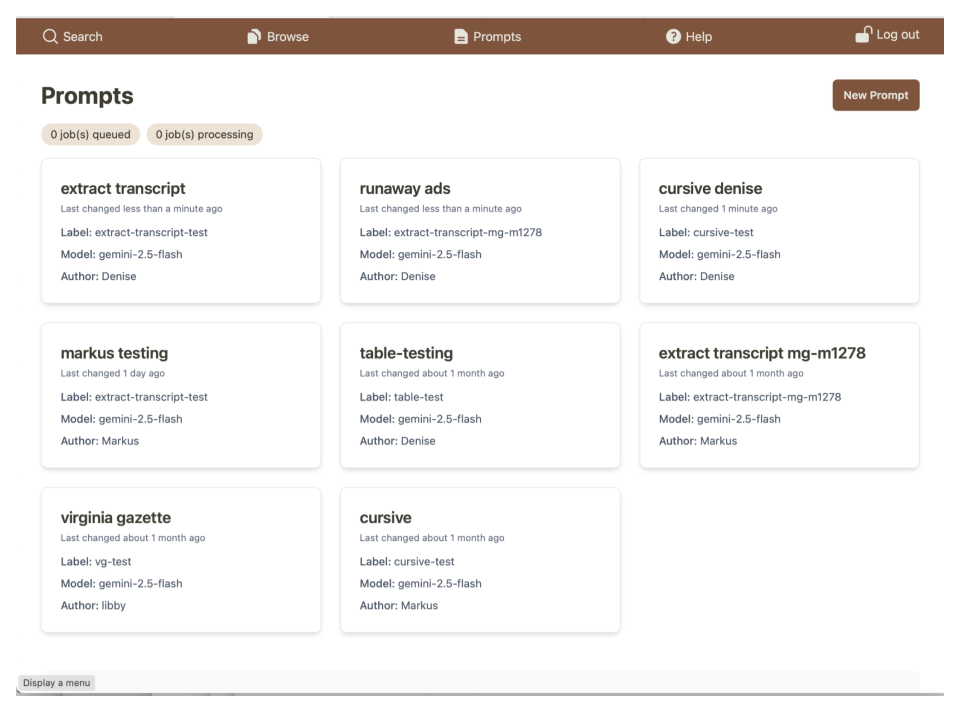This screenshot has height=720, width=960.
Task: Click the magnifying glass Search icon
Action: click(50, 36)
